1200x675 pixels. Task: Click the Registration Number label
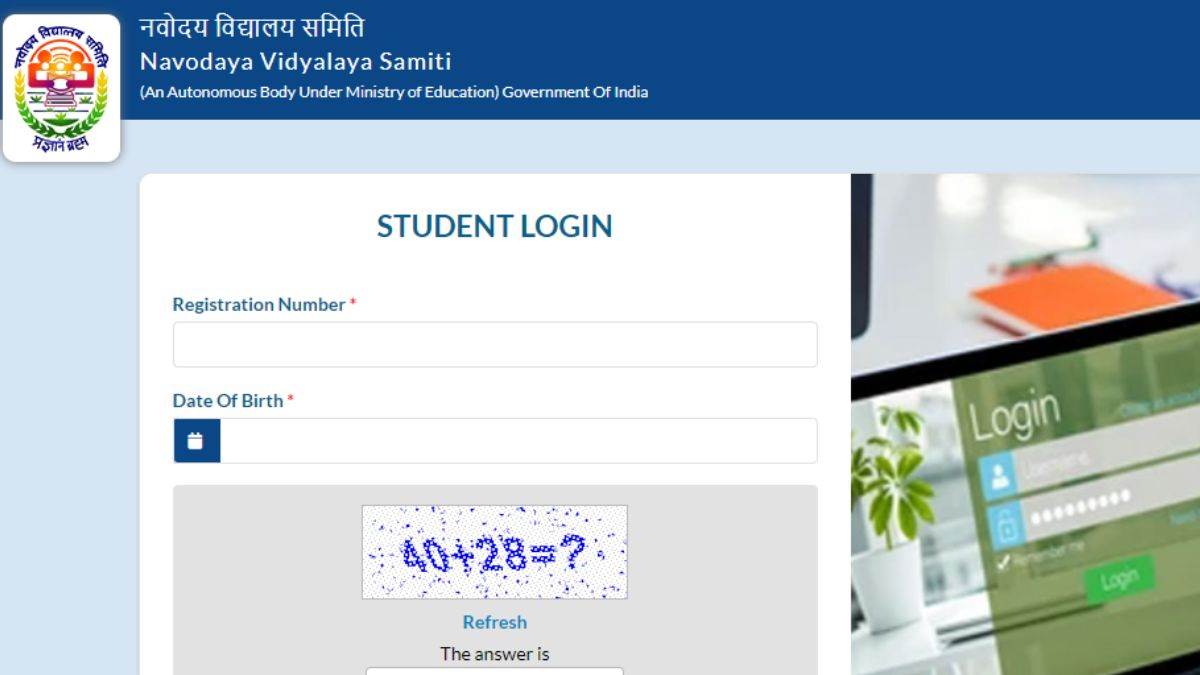pyautogui.click(x=259, y=304)
